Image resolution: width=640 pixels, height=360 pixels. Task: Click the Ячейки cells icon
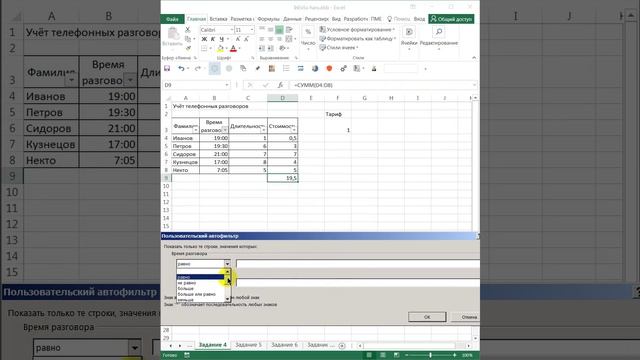coord(409,32)
